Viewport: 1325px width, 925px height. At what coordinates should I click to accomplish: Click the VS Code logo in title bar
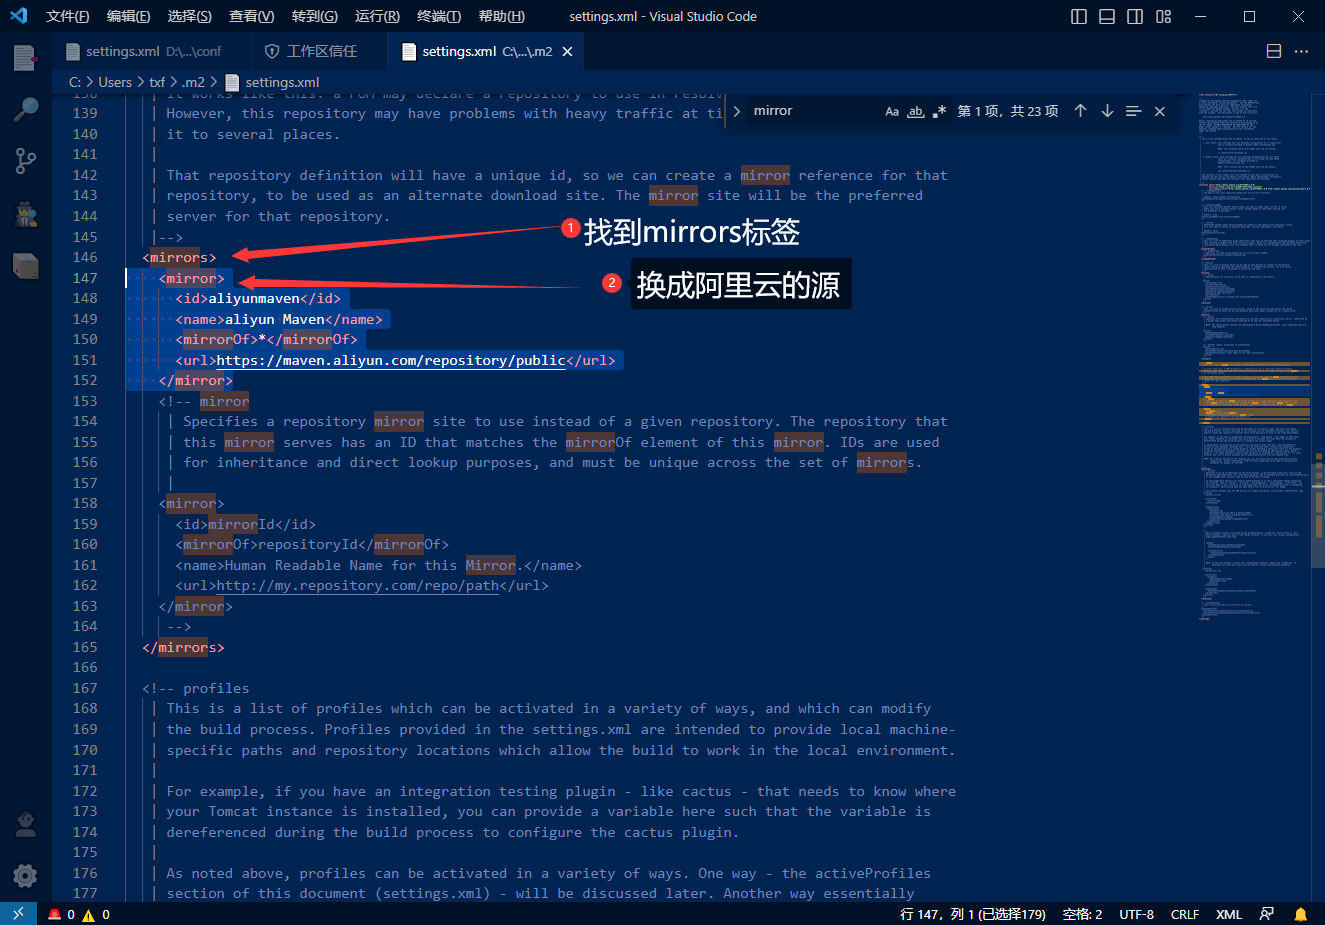coord(18,16)
